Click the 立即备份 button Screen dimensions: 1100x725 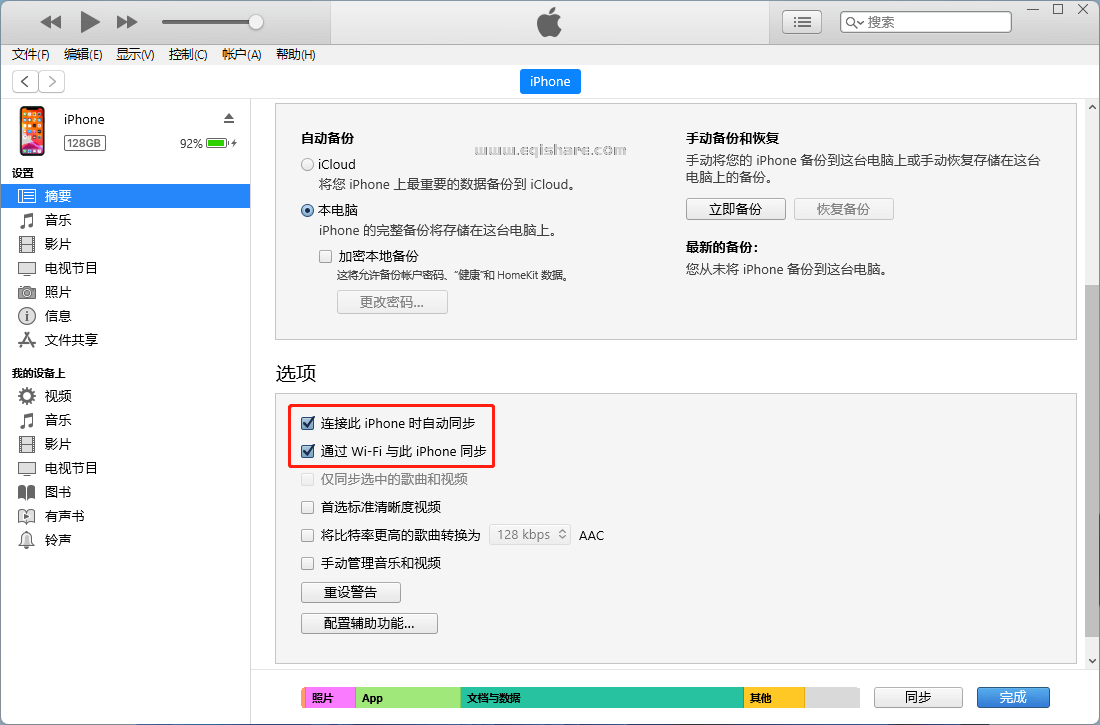point(735,208)
